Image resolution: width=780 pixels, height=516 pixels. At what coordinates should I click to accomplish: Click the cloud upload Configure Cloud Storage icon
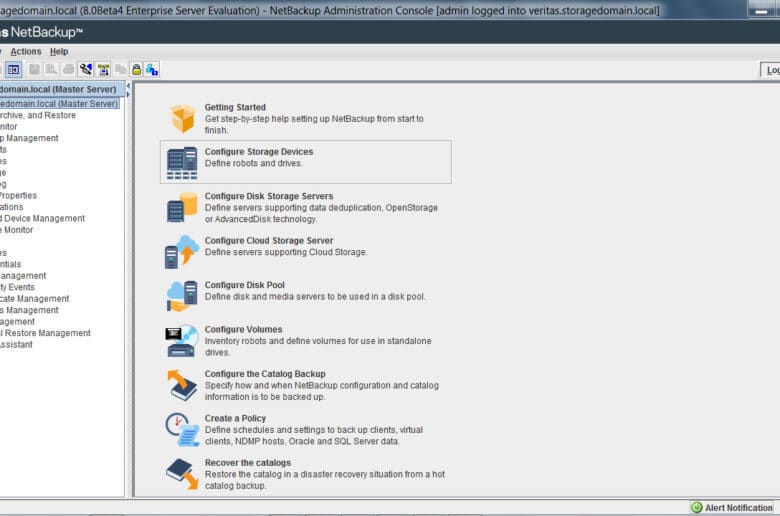pyautogui.click(x=182, y=252)
